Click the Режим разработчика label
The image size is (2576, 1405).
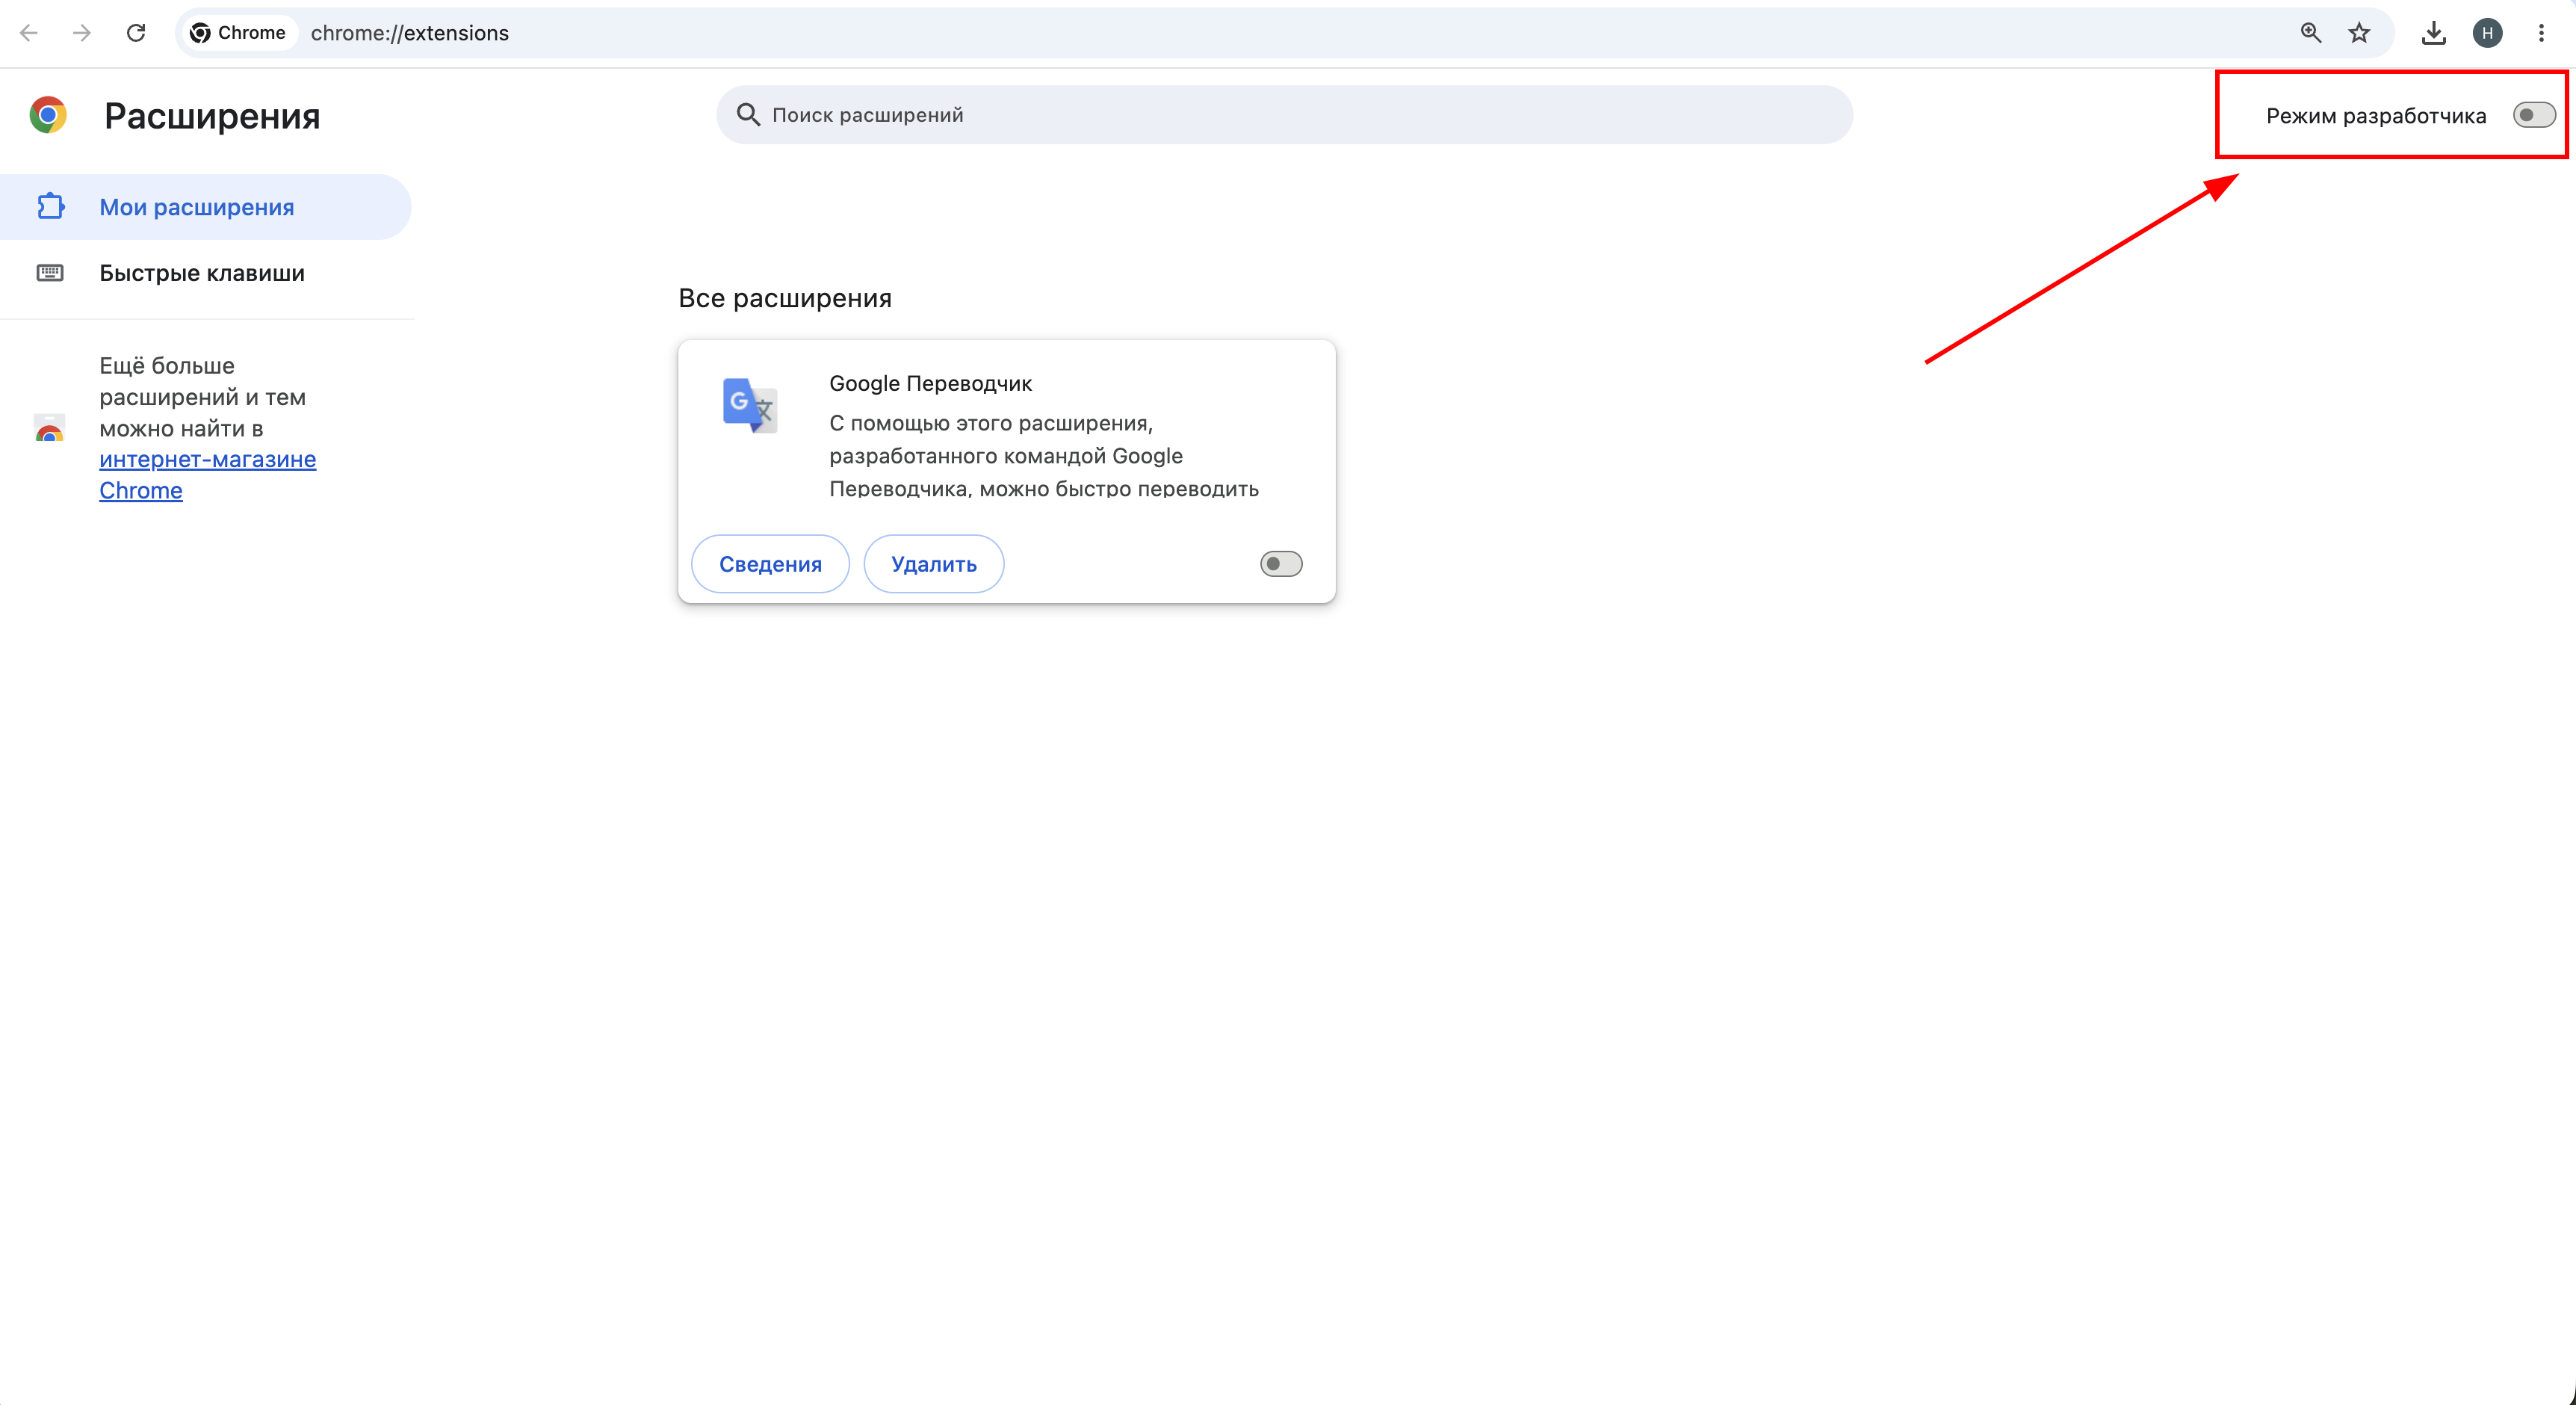pyautogui.click(x=2376, y=116)
